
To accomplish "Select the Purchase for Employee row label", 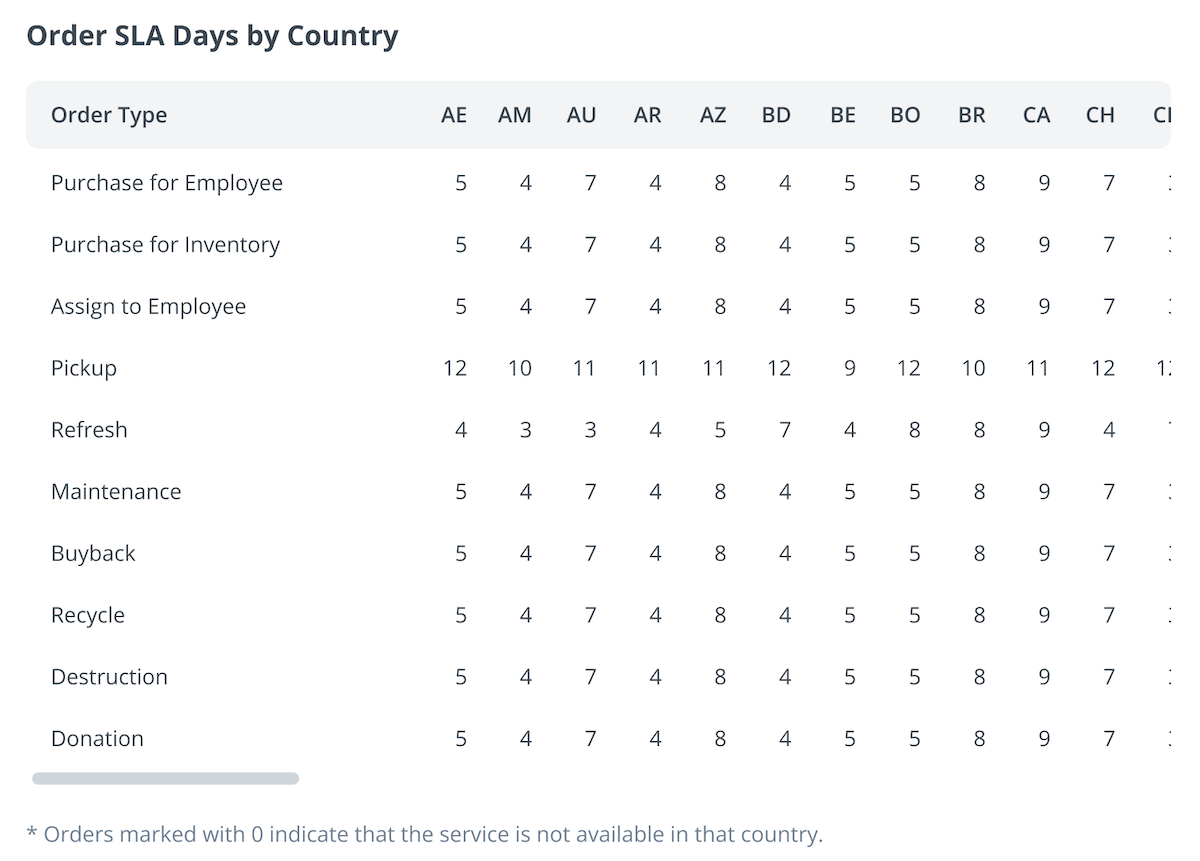I will point(167,183).
